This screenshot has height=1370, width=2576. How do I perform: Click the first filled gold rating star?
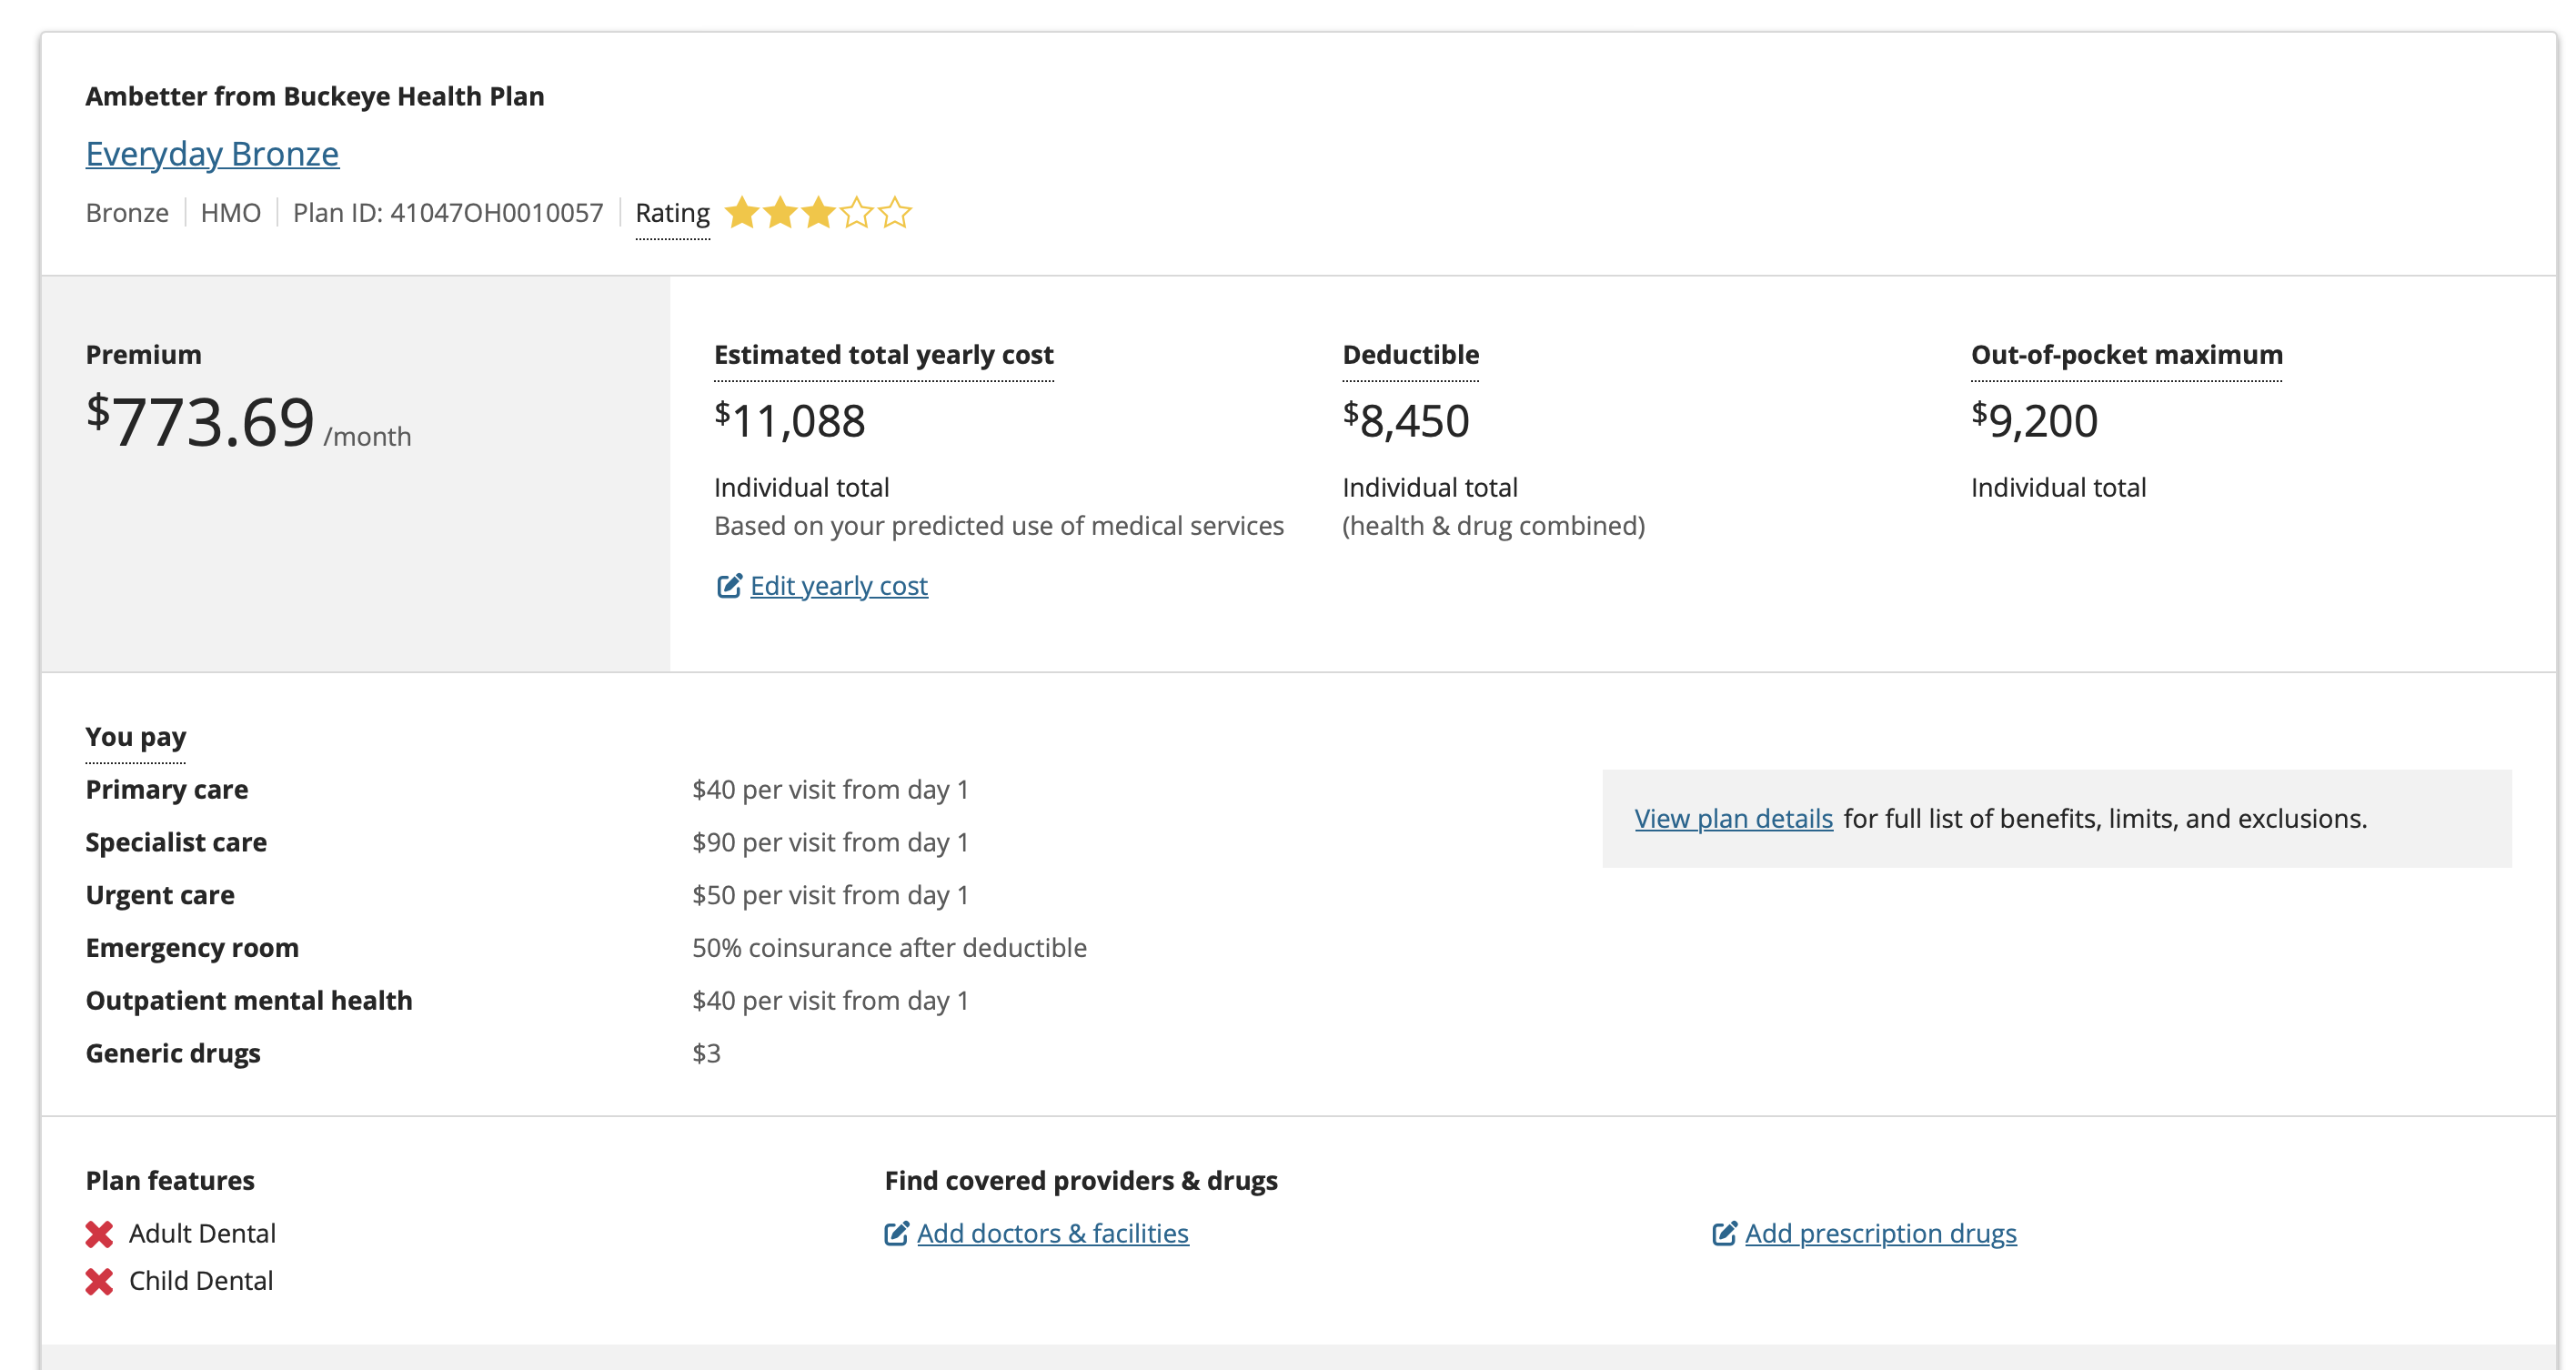742,213
